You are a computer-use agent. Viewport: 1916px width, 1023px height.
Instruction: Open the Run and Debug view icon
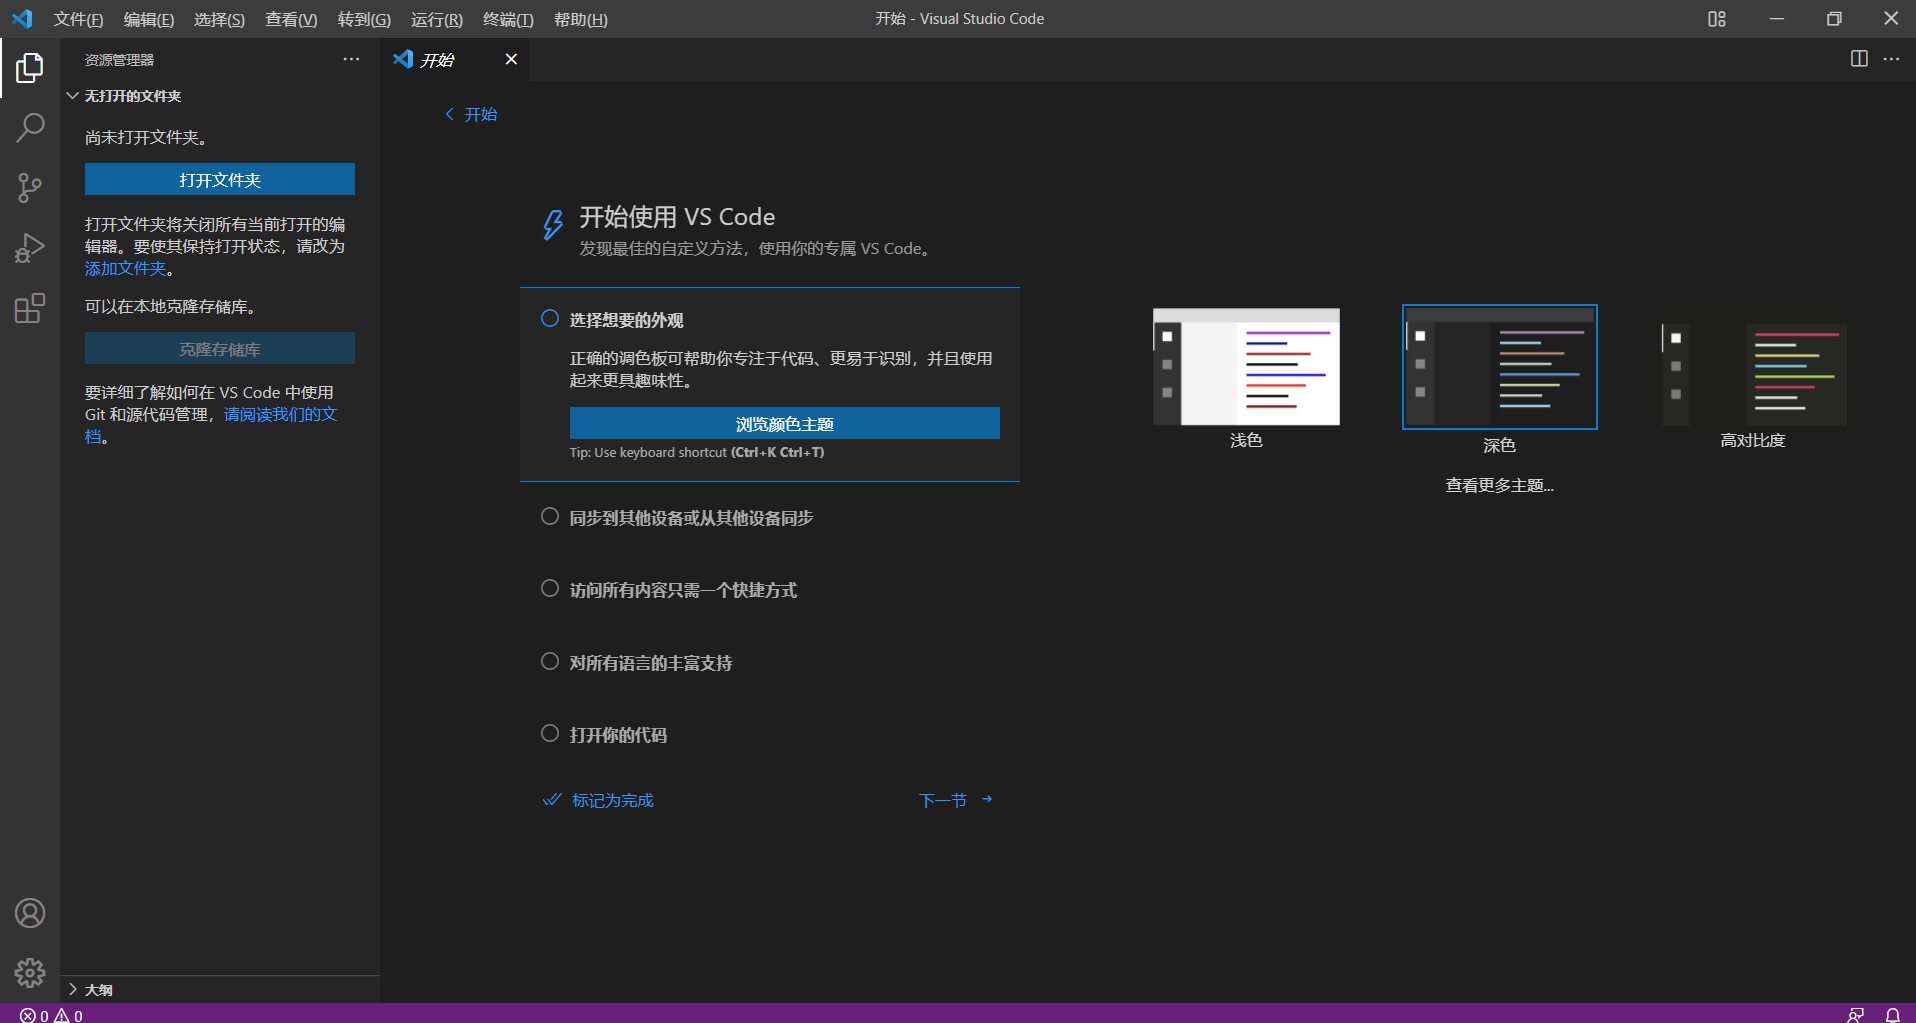pyautogui.click(x=30, y=248)
